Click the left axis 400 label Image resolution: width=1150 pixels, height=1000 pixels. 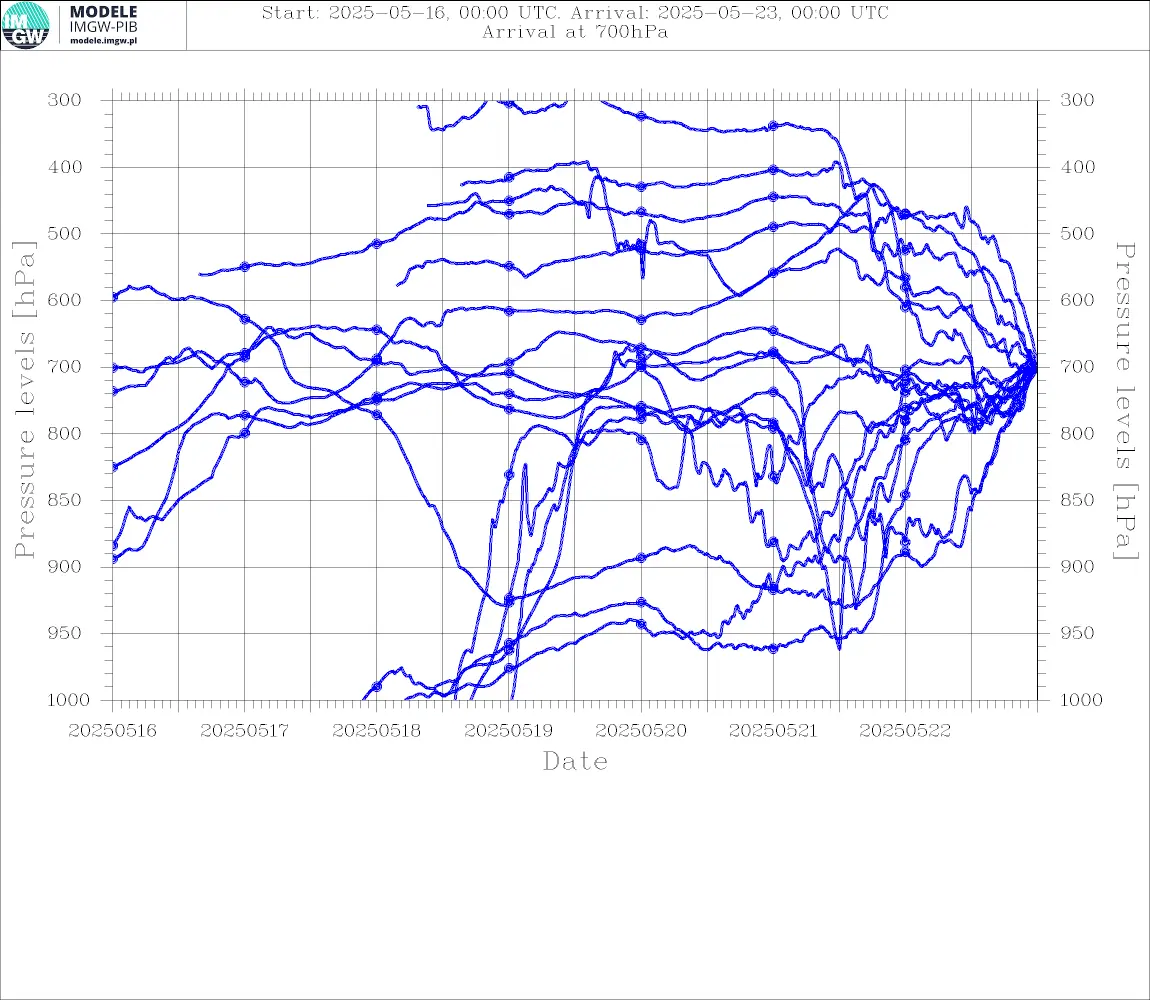pyautogui.click(x=65, y=167)
